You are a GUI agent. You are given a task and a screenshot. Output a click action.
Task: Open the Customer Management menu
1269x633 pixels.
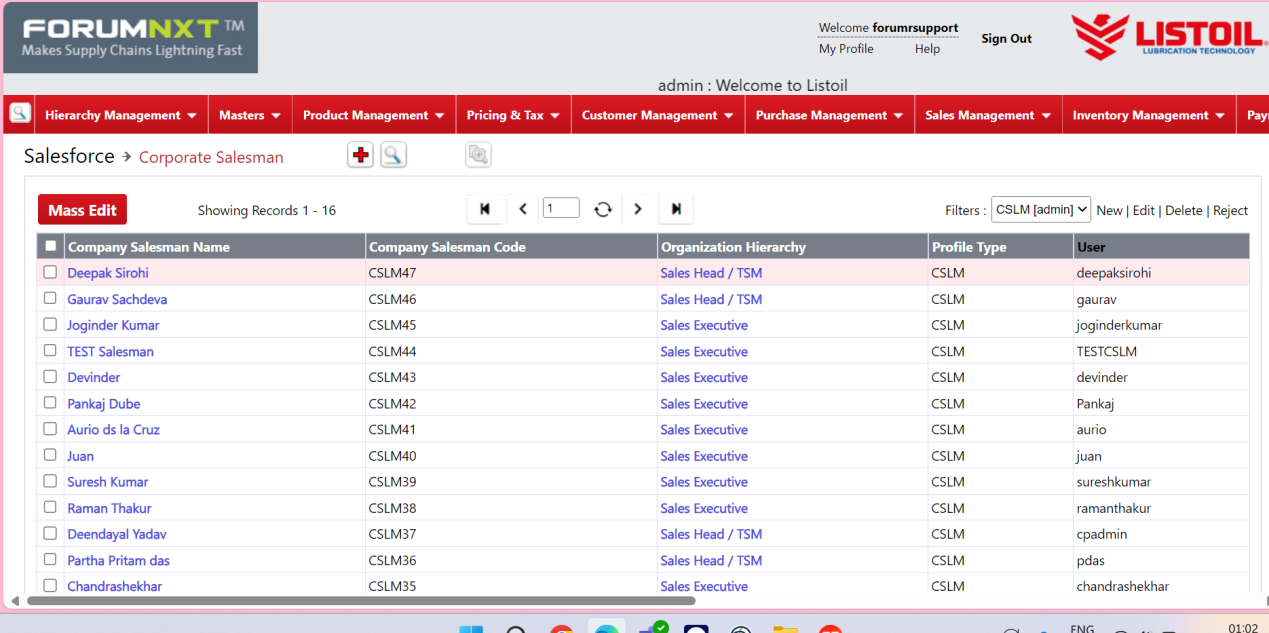658,115
